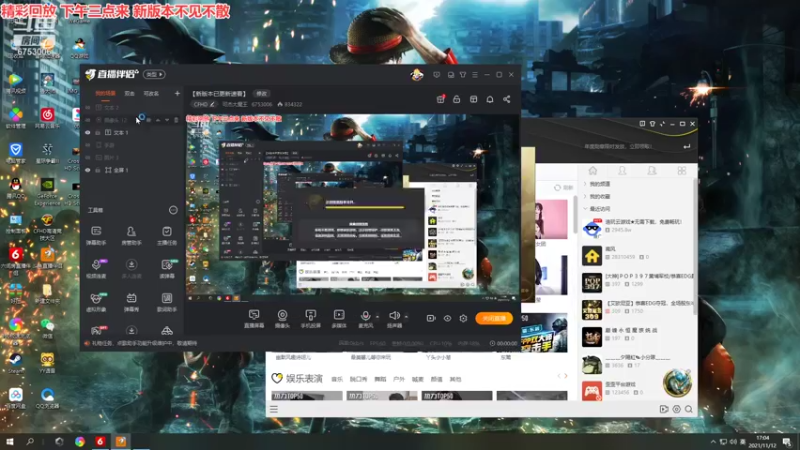The height and width of the screenshot is (450, 800).
Task: Open the hamburger menu in streaming title bar
Action: coord(475,75)
